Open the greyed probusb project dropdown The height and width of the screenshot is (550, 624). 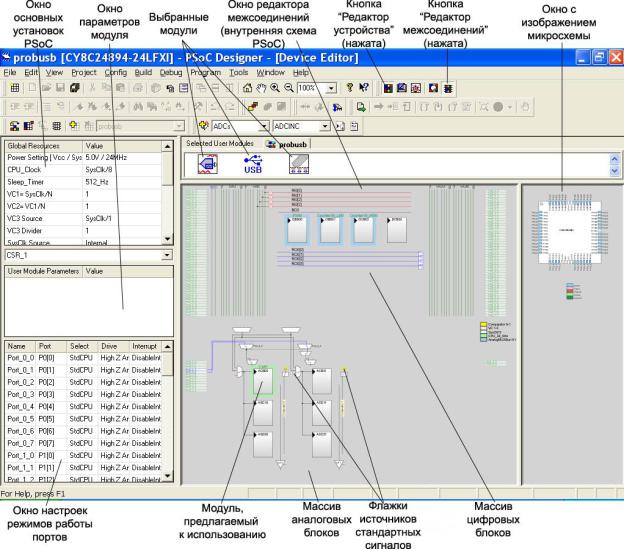(x=179, y=126)
